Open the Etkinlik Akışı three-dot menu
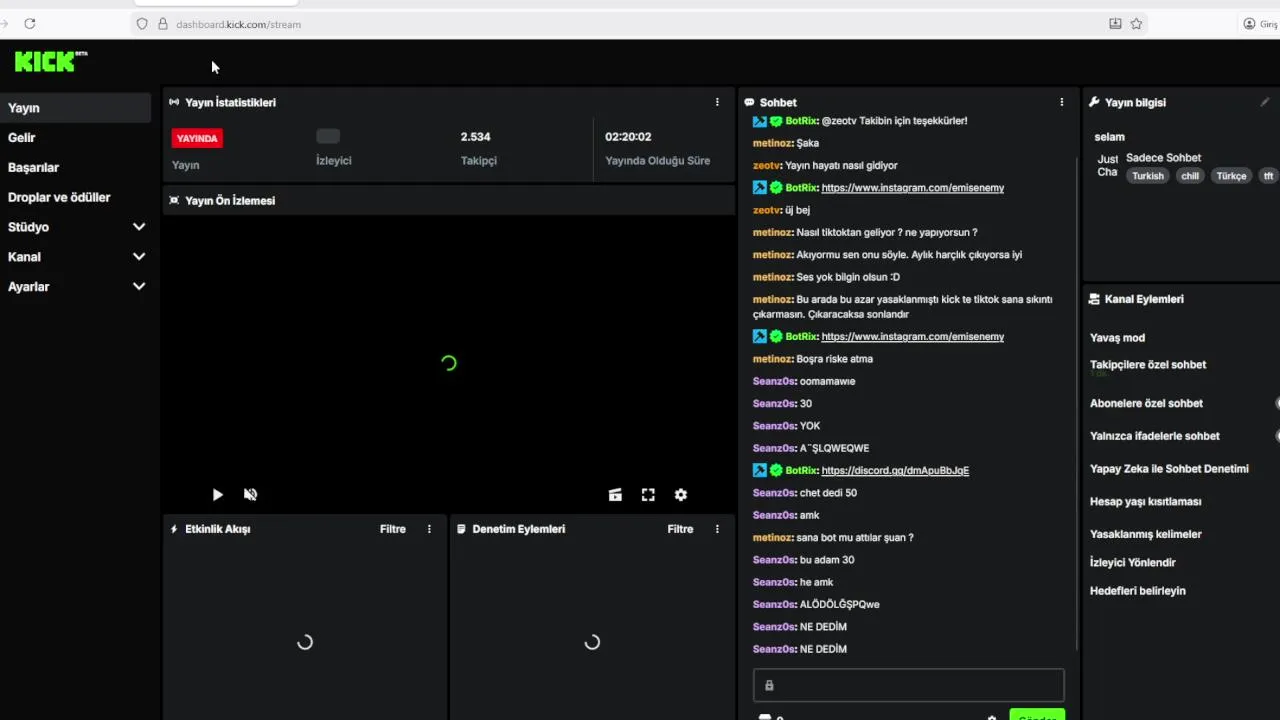1280x720 pixels. coord(430,529)
